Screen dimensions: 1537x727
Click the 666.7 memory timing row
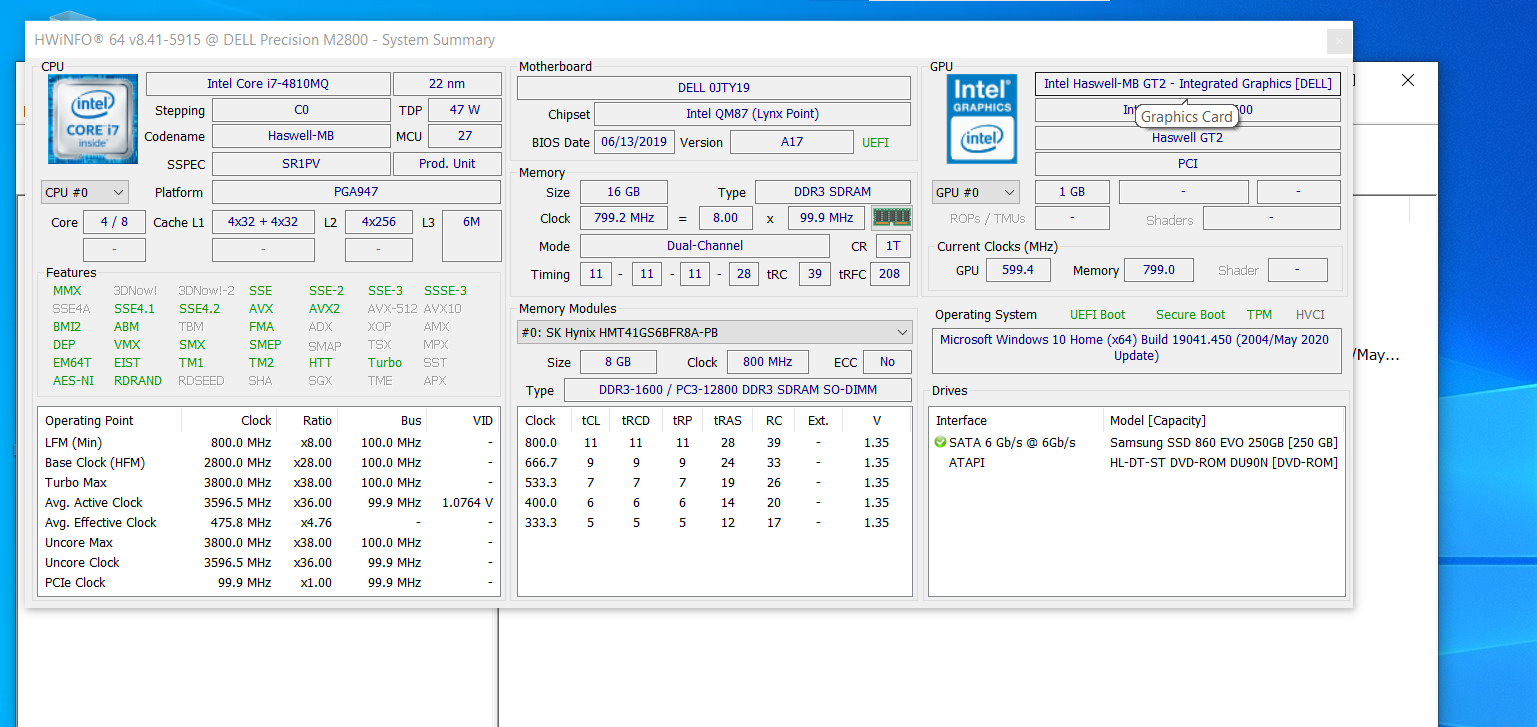tap(714, 462)
